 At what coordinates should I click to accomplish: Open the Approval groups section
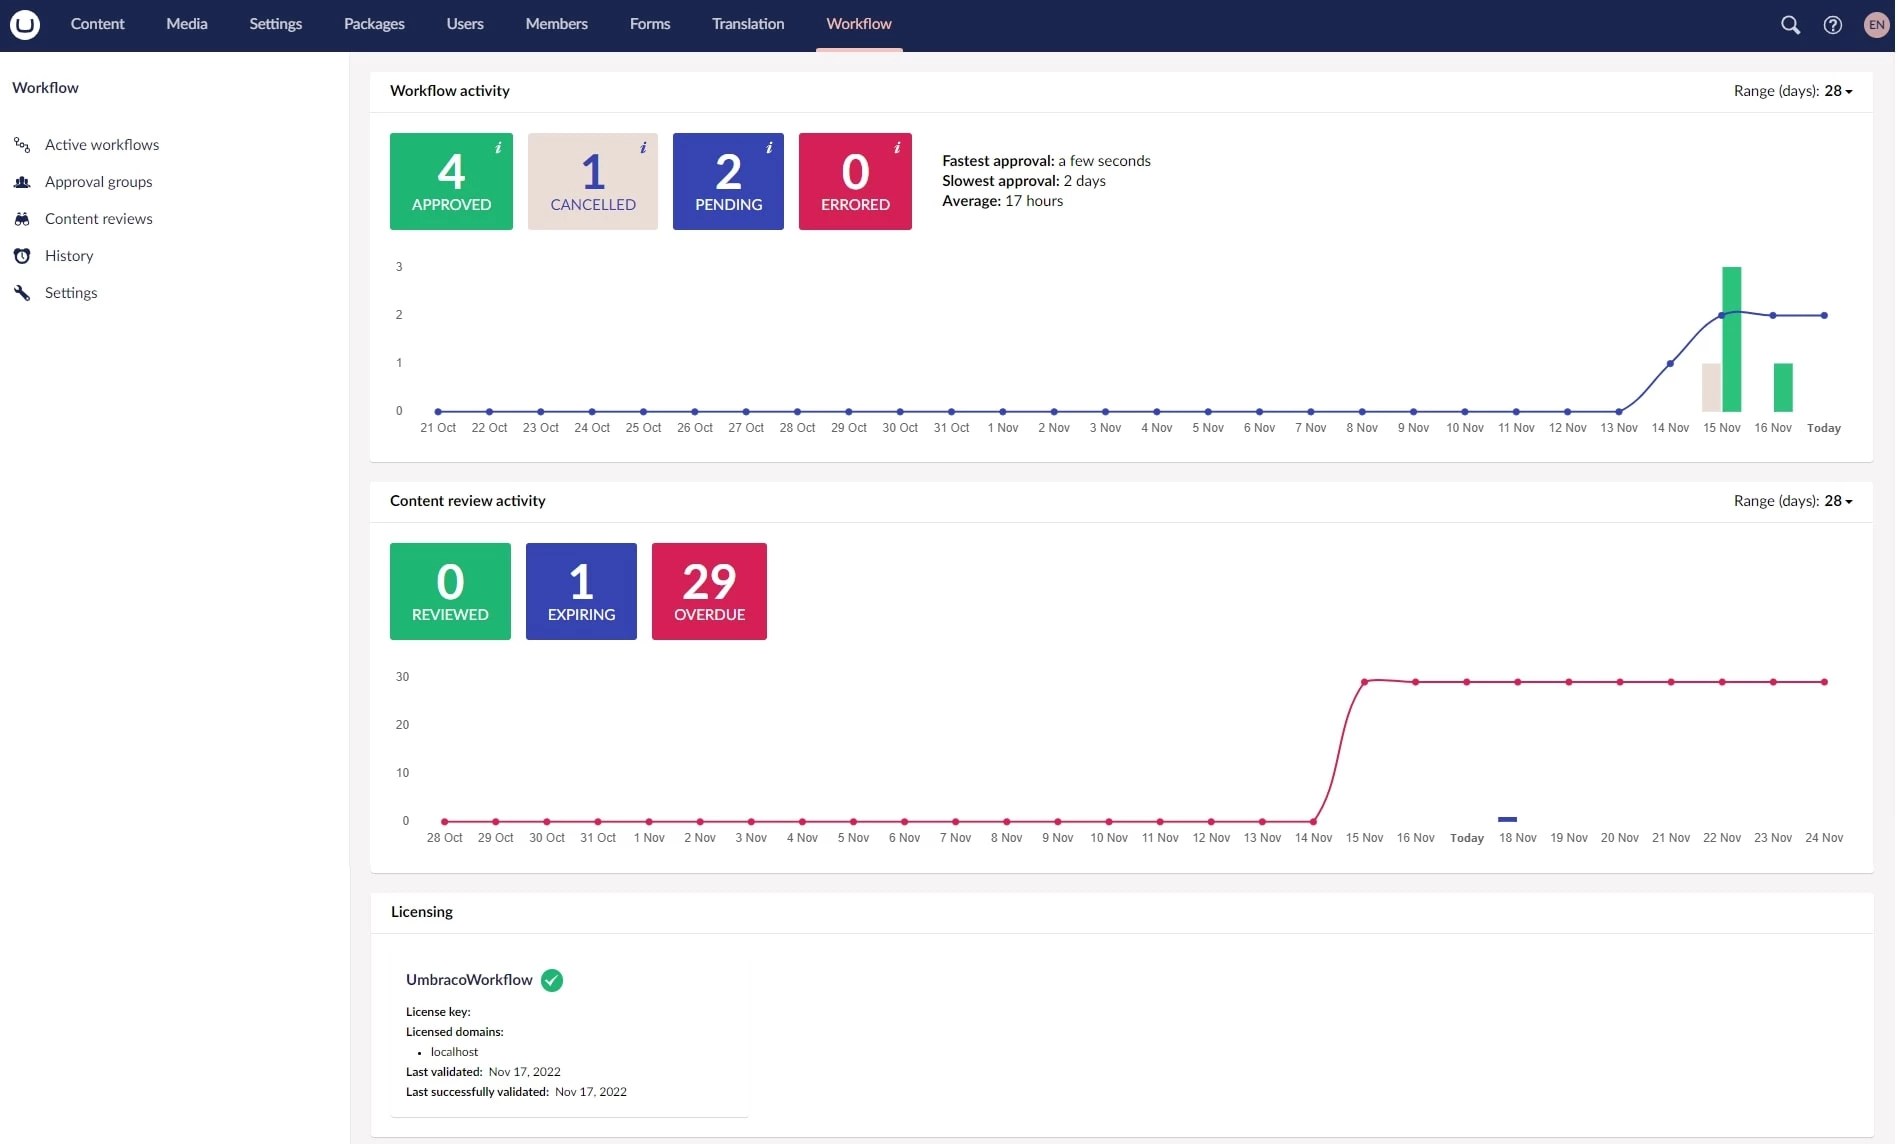click(x=98, y=181)
